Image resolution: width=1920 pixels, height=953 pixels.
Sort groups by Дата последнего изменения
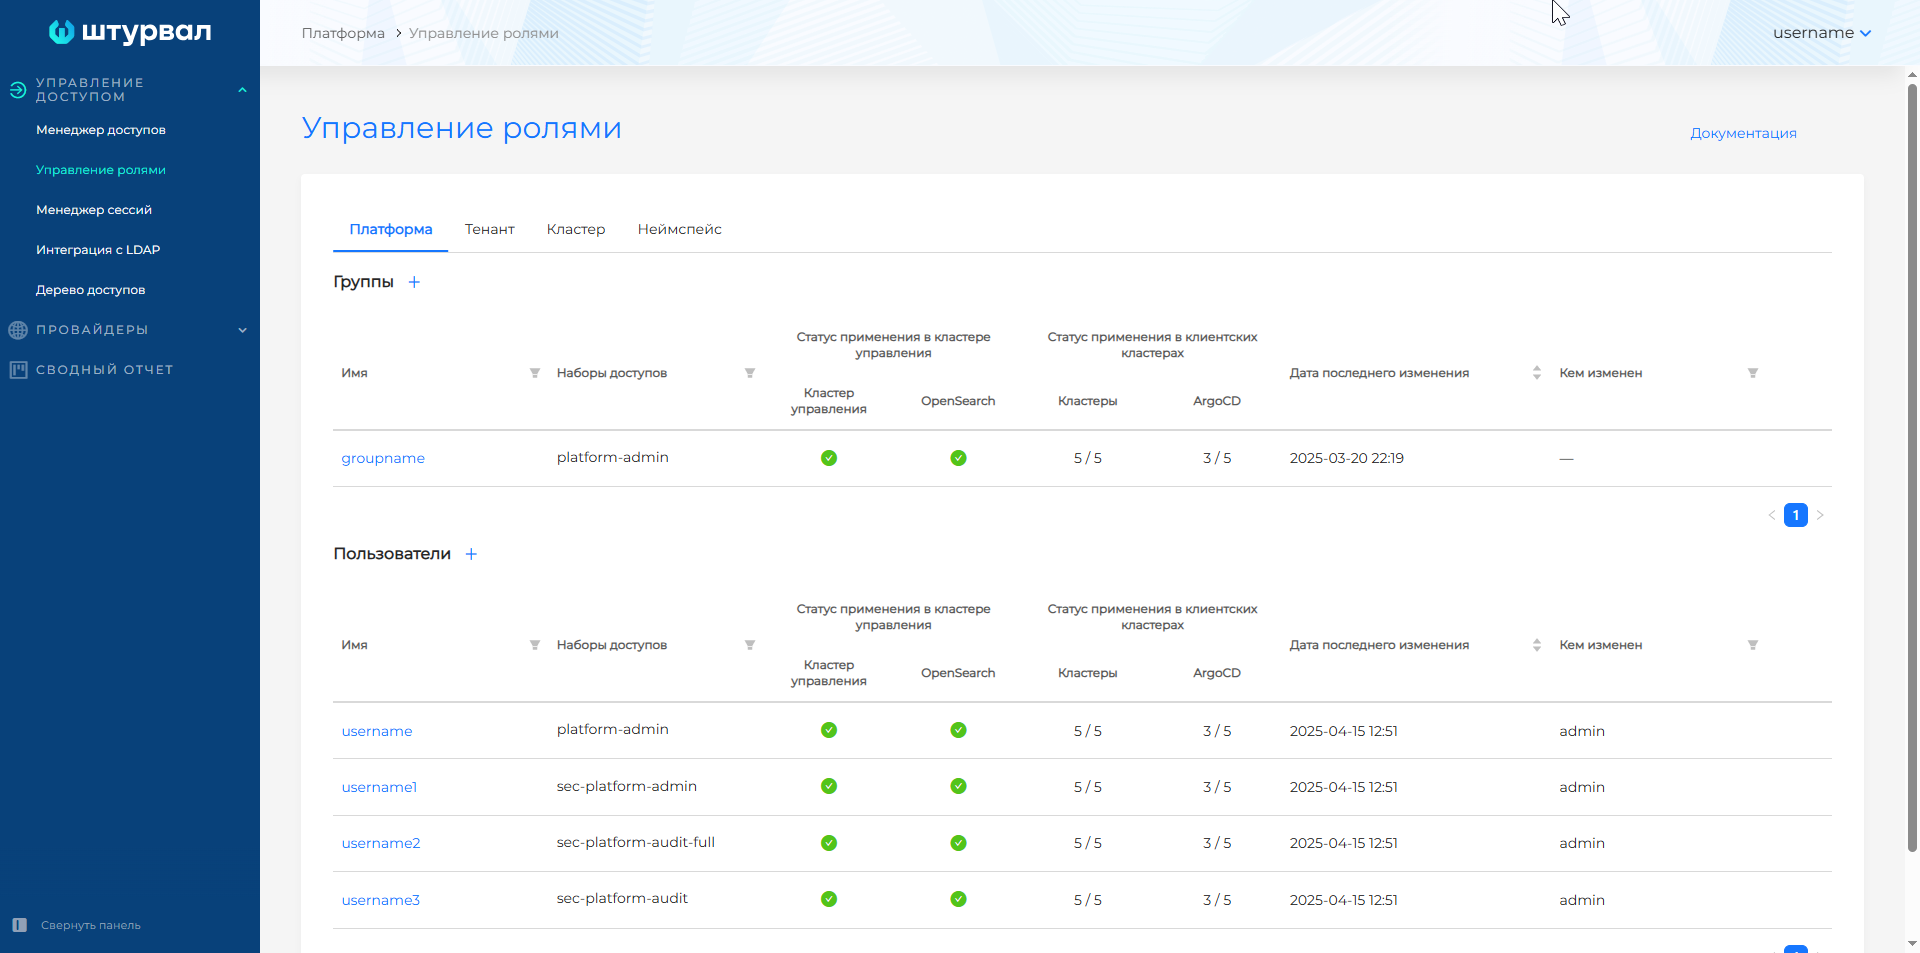[x=1537, y=373]
